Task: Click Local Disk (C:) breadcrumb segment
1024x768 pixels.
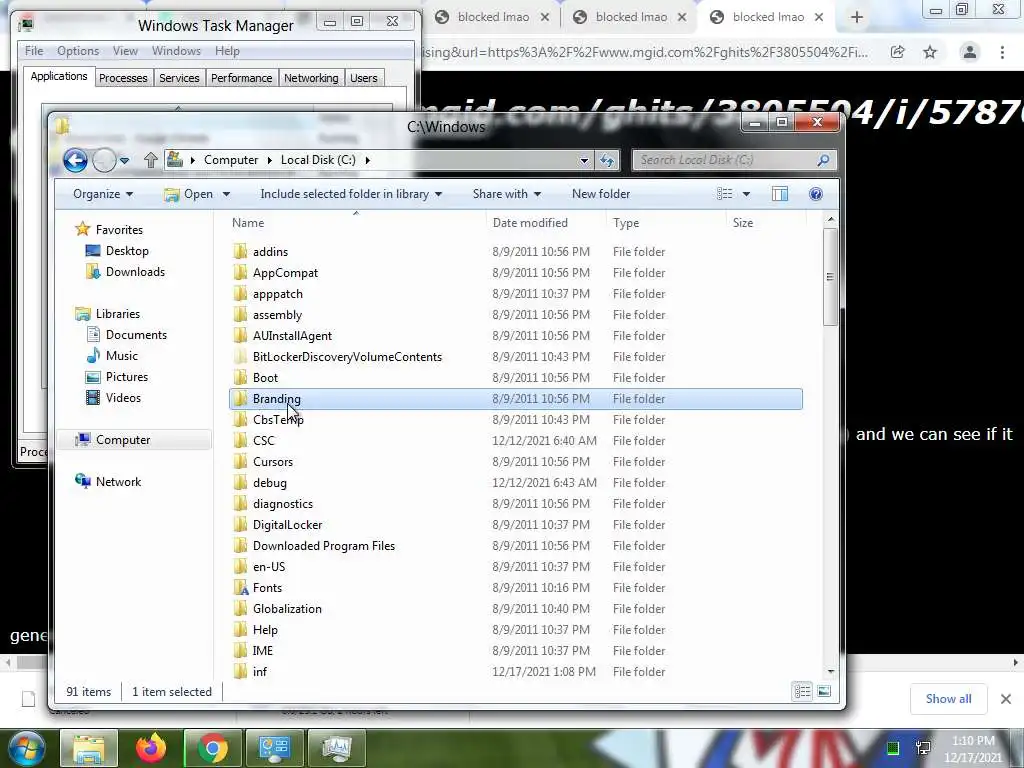Action: (x=318, y=160)
